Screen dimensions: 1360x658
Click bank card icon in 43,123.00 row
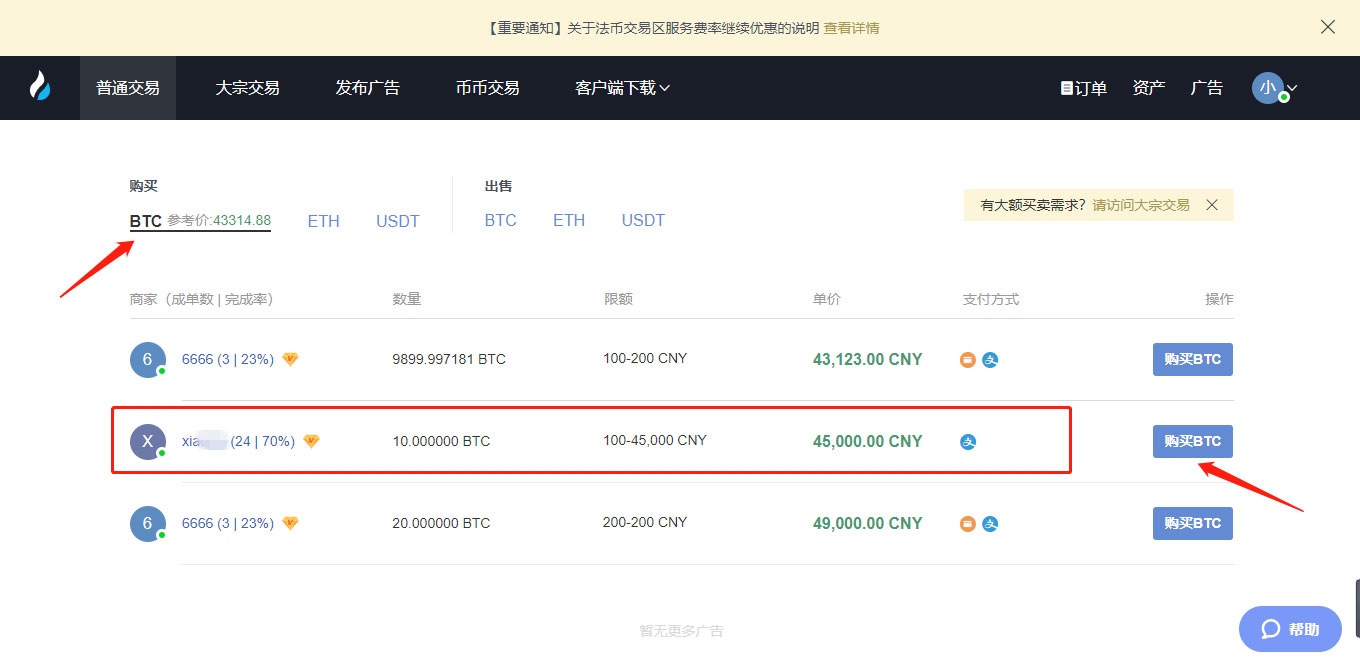click(968, 360)
